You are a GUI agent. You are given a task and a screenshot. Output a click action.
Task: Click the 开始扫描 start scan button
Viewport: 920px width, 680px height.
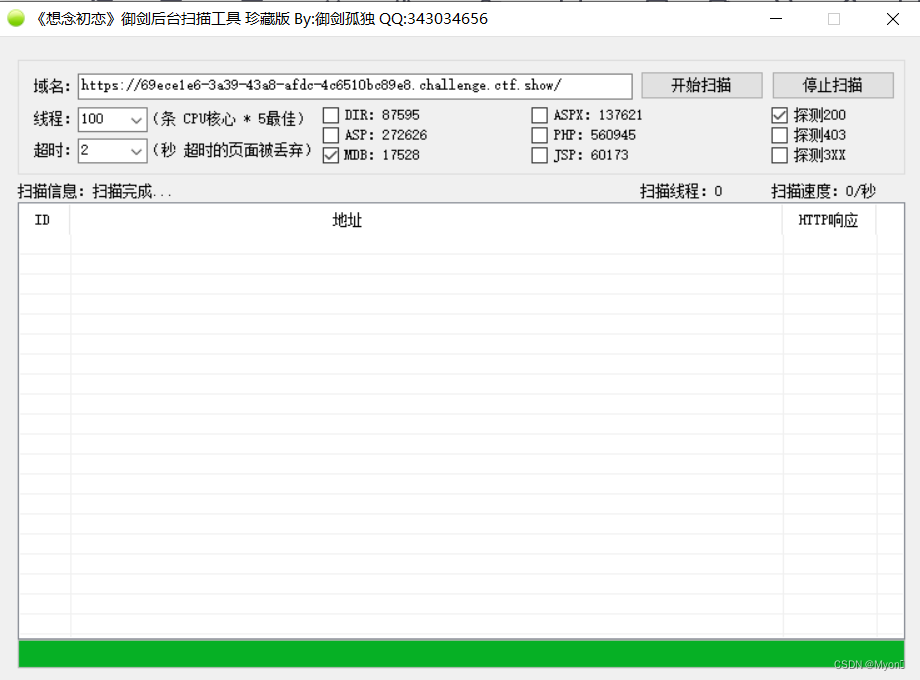[701, 85]
